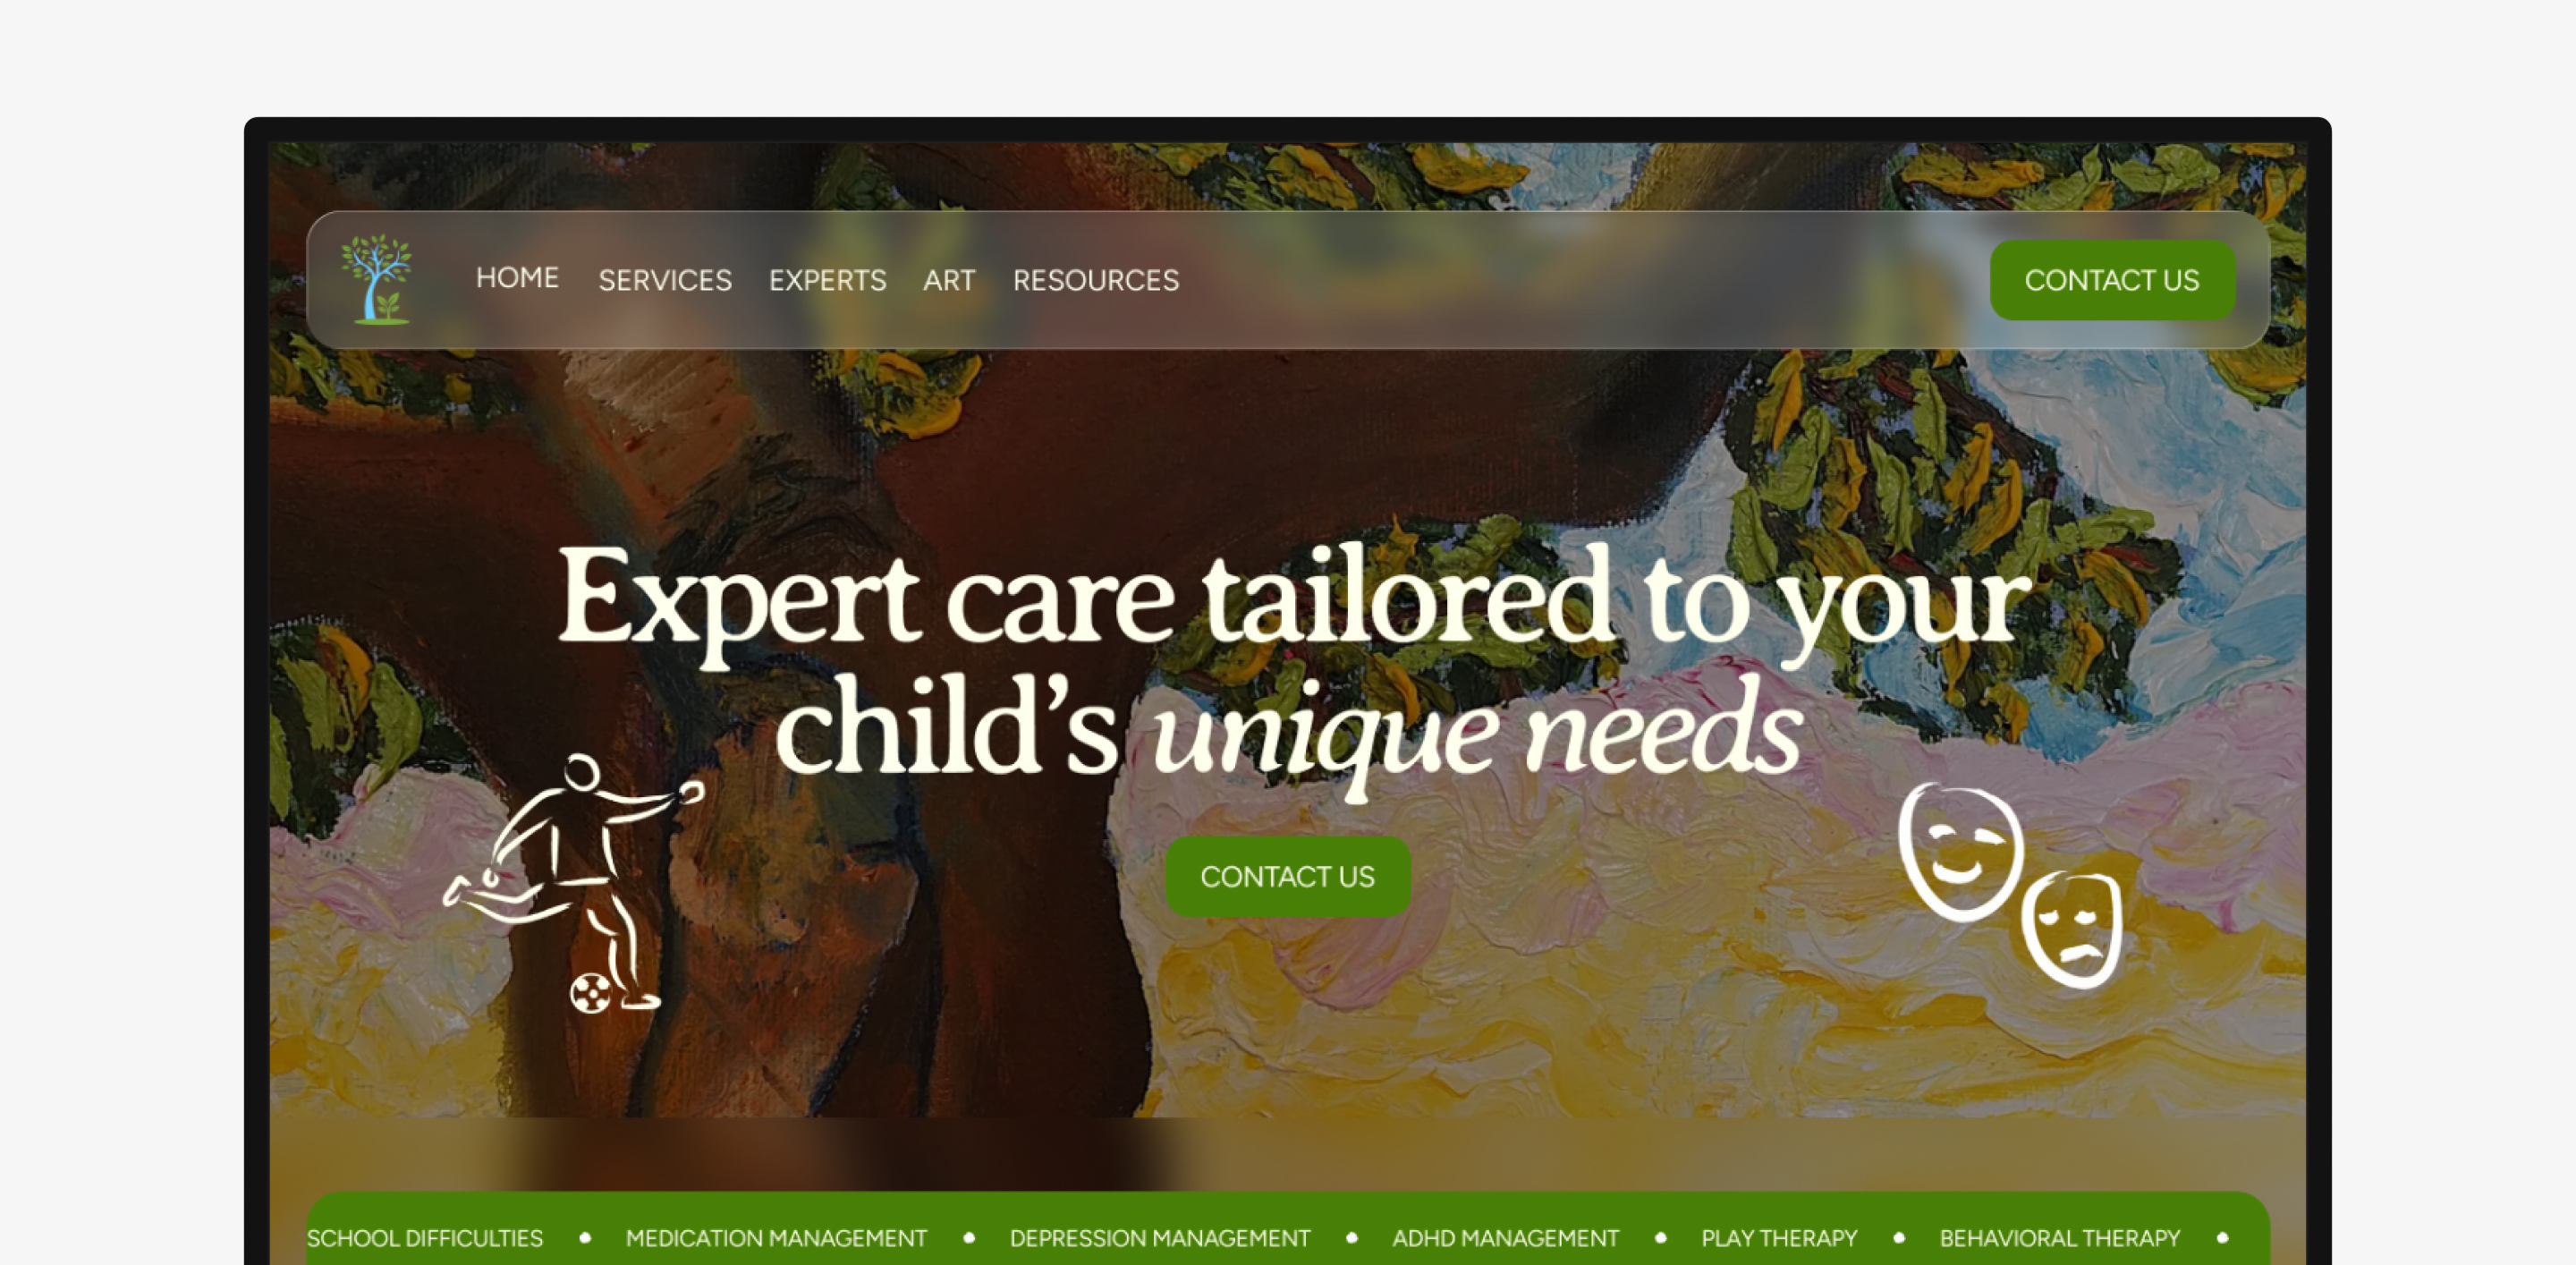Screen dimensions: 2576x1265
Task: Choose DEPRESSION MANAGEMENT in the green bar
Action: tap(1160, 1238)
